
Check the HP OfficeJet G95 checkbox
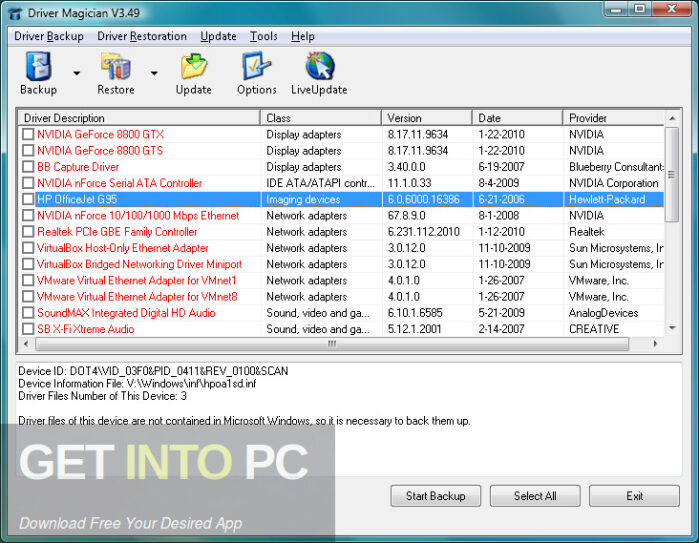[28, 199]
